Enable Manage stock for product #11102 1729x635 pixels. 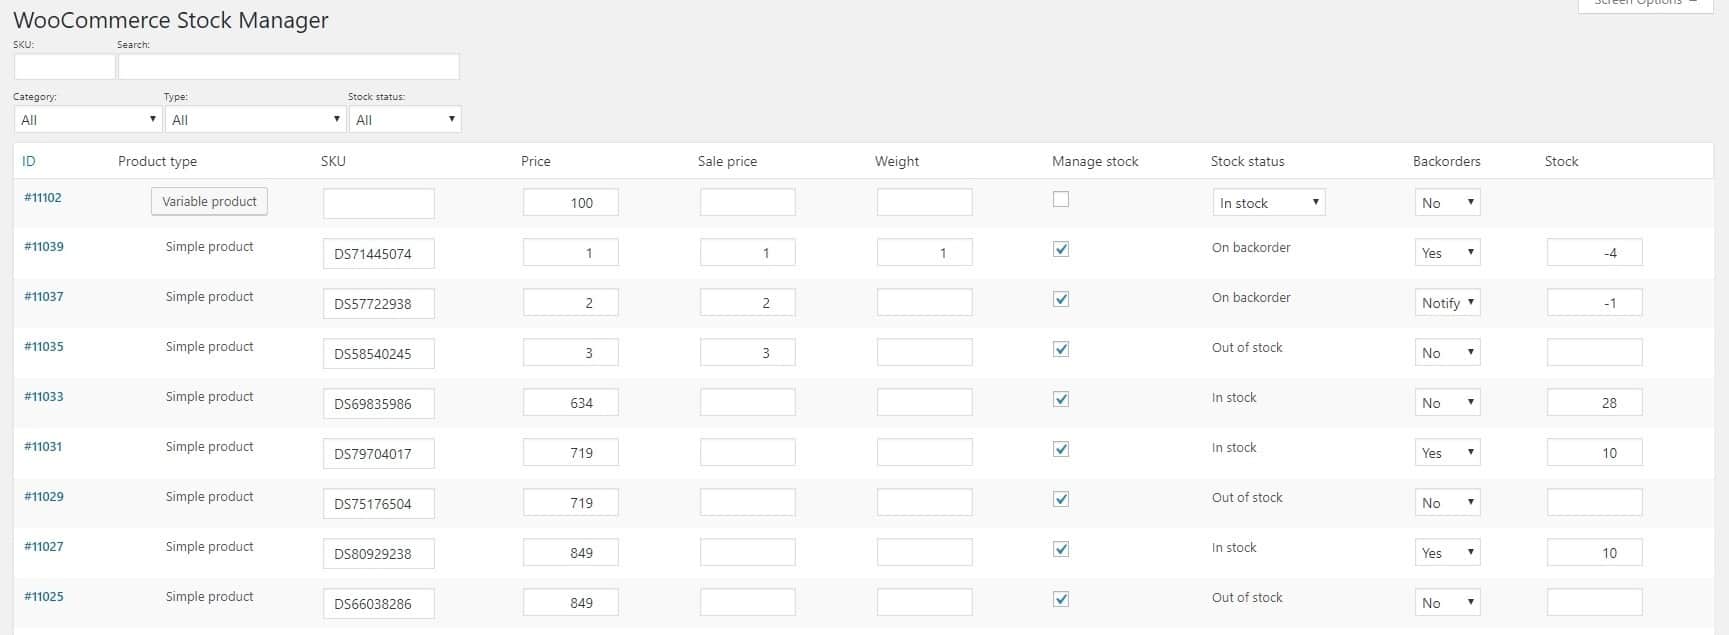tap(1061, 199)
